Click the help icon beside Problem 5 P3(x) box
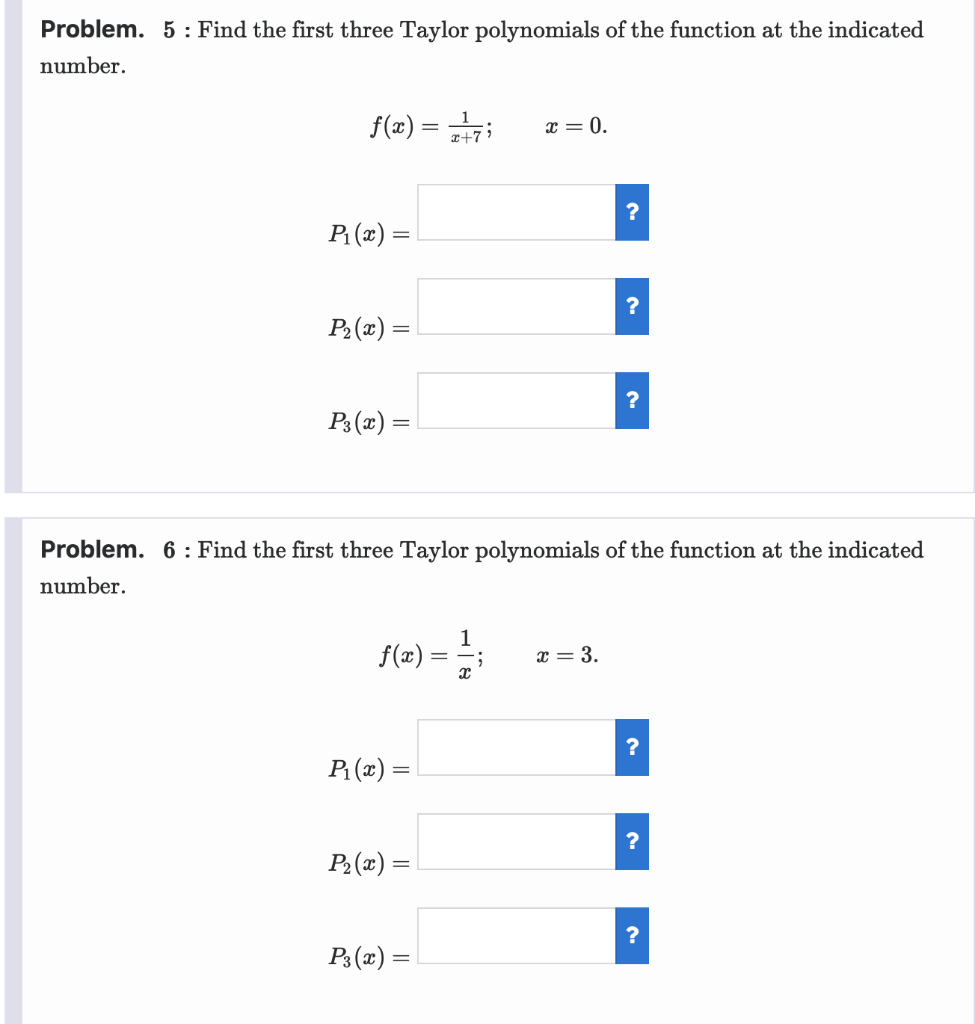Image resolution: width=975 pixels, height=1024 pixels. [x=631, y=400]
